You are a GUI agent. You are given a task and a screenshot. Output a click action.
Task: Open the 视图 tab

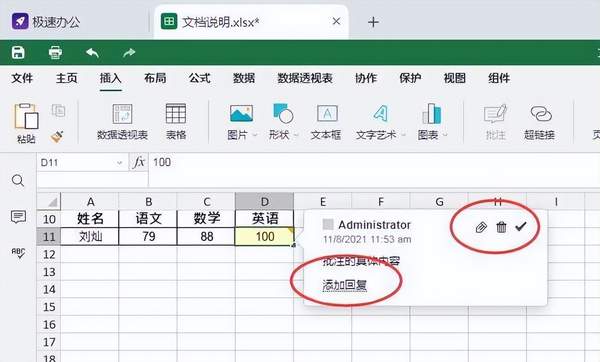click(455, 78)
